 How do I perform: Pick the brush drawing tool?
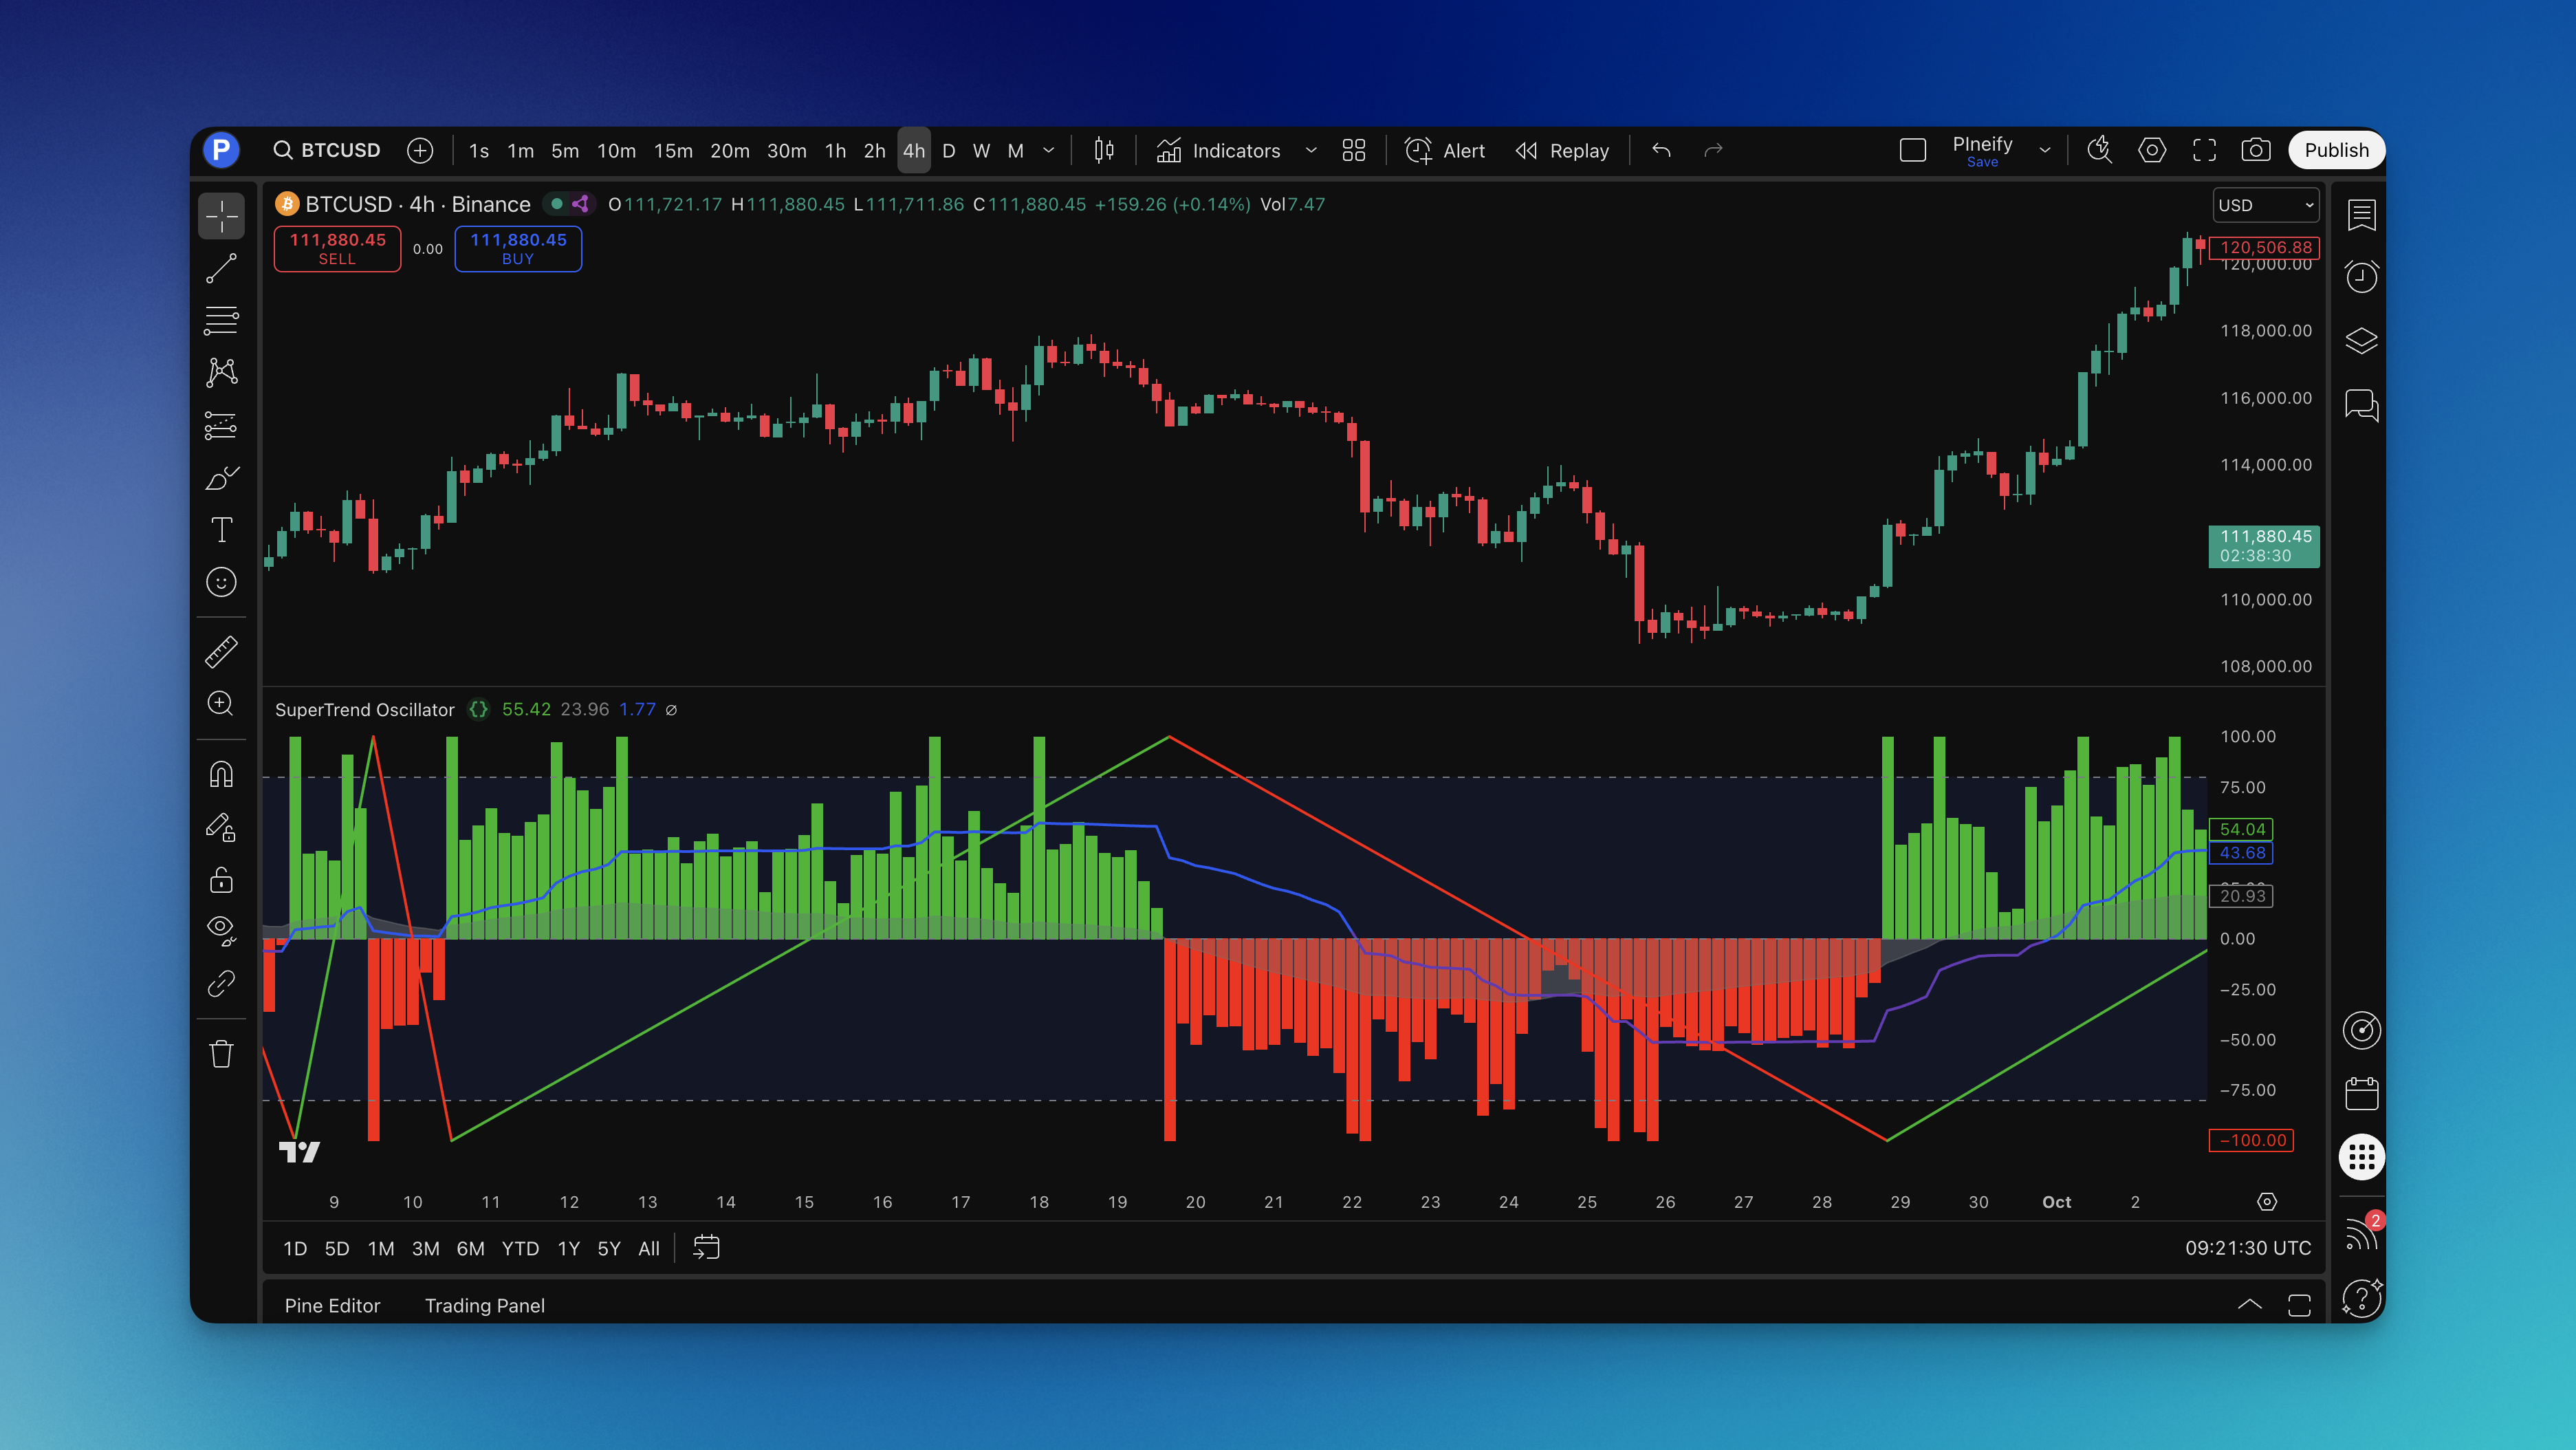click(x=221, y=478)
